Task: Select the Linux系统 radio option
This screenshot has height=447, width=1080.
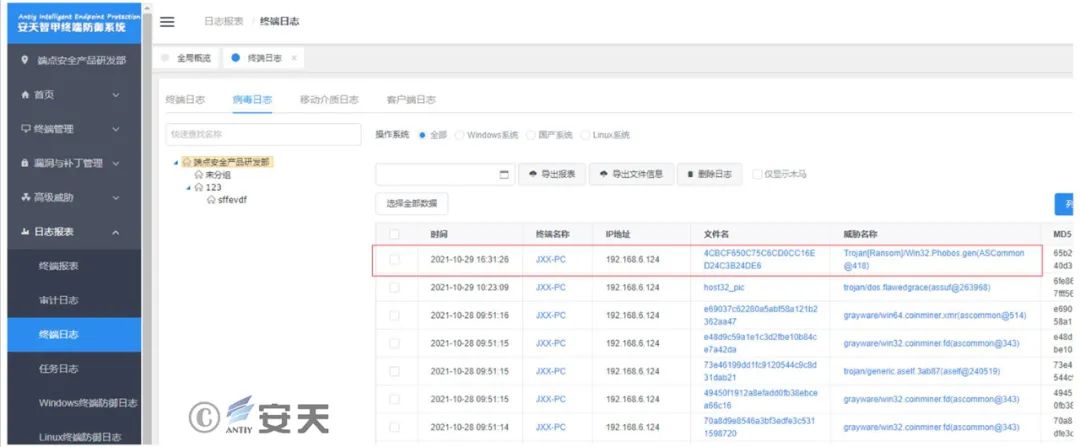Action: coord(585,135)
